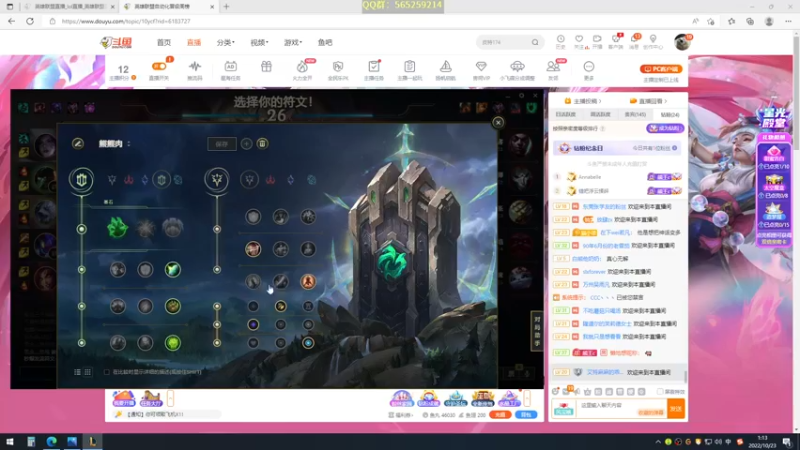Delete rune page with trash icon
Screen dimensions: 800x450
pyautogui.click(x=262, y=144)
